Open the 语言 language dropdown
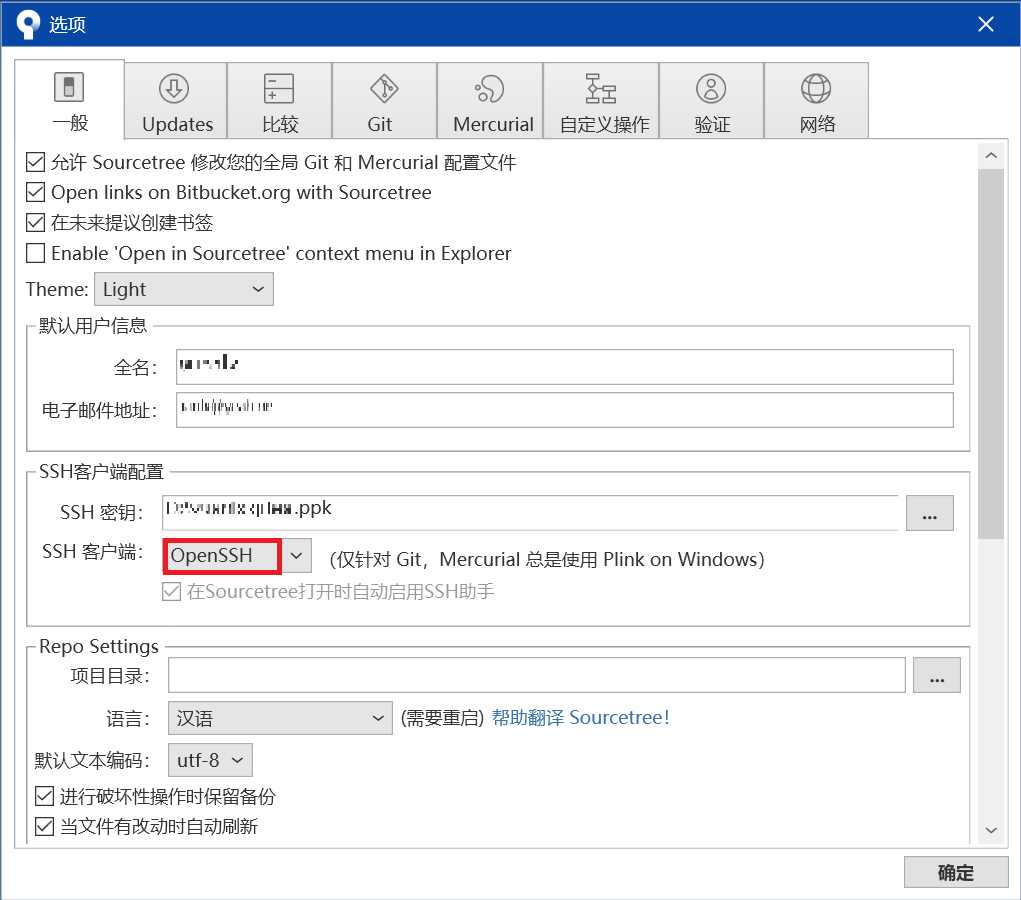 point(280,718)
